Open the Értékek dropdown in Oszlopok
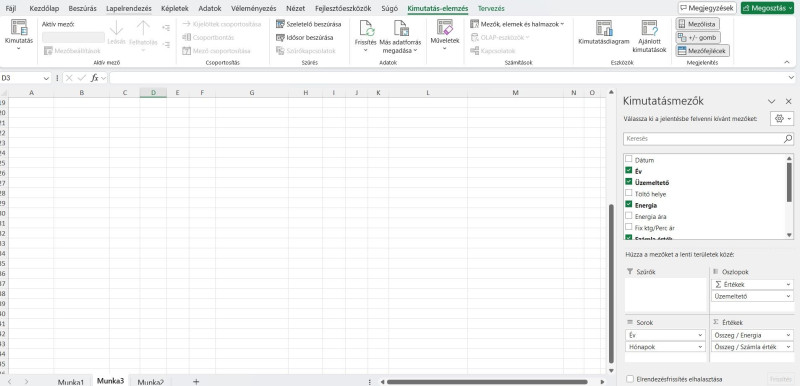This screenshot has width=800, height=386. point(789,285)
